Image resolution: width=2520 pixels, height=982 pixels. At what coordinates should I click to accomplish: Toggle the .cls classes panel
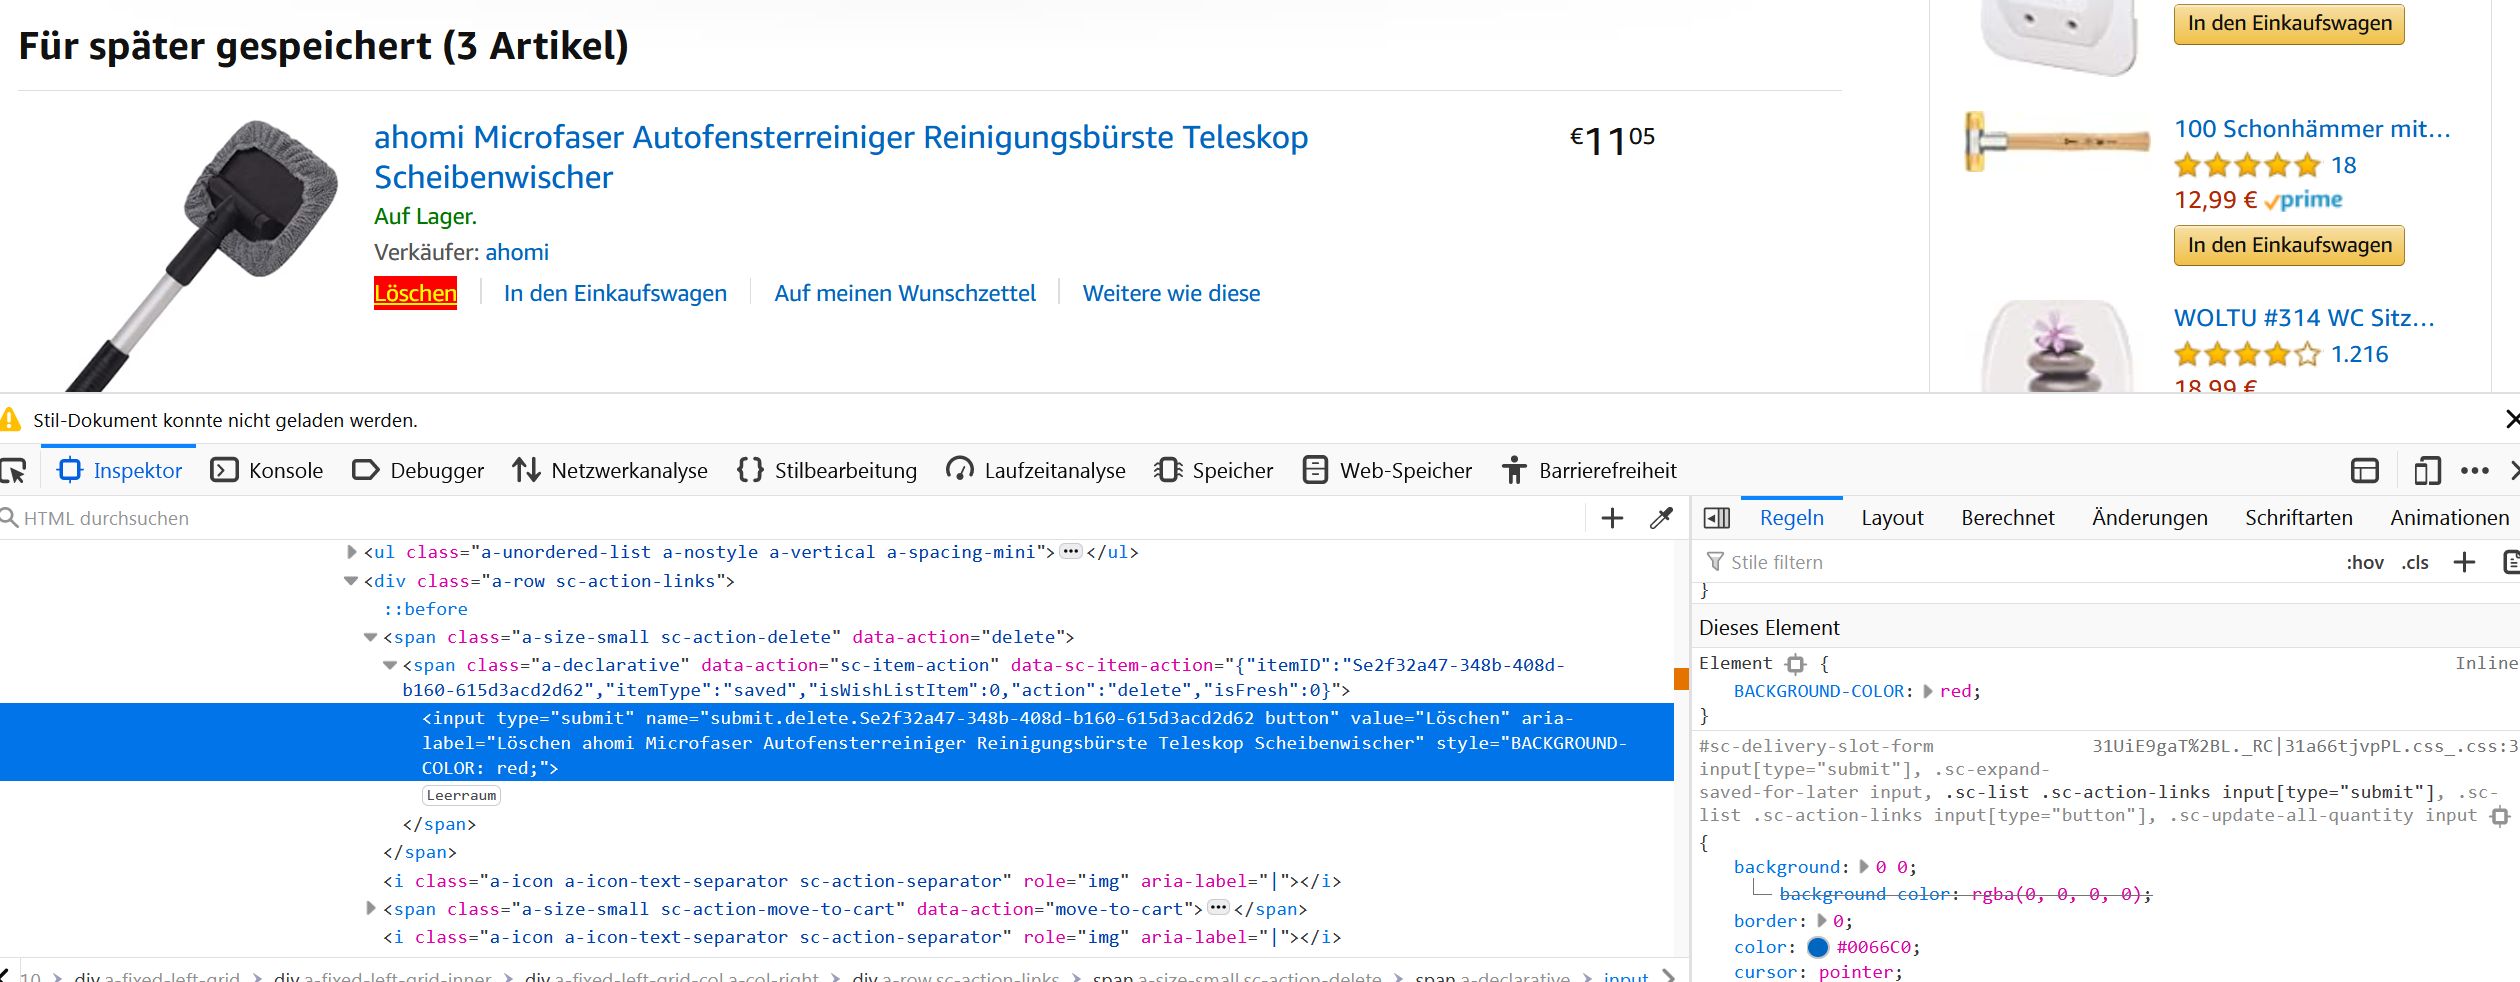click(x=2415, y=562)
